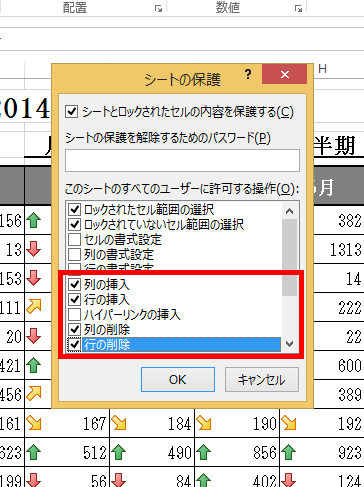Uncheck 行の挿入 option
The height and width of the screenshot is (487, 364).
(x=74, y=299)
